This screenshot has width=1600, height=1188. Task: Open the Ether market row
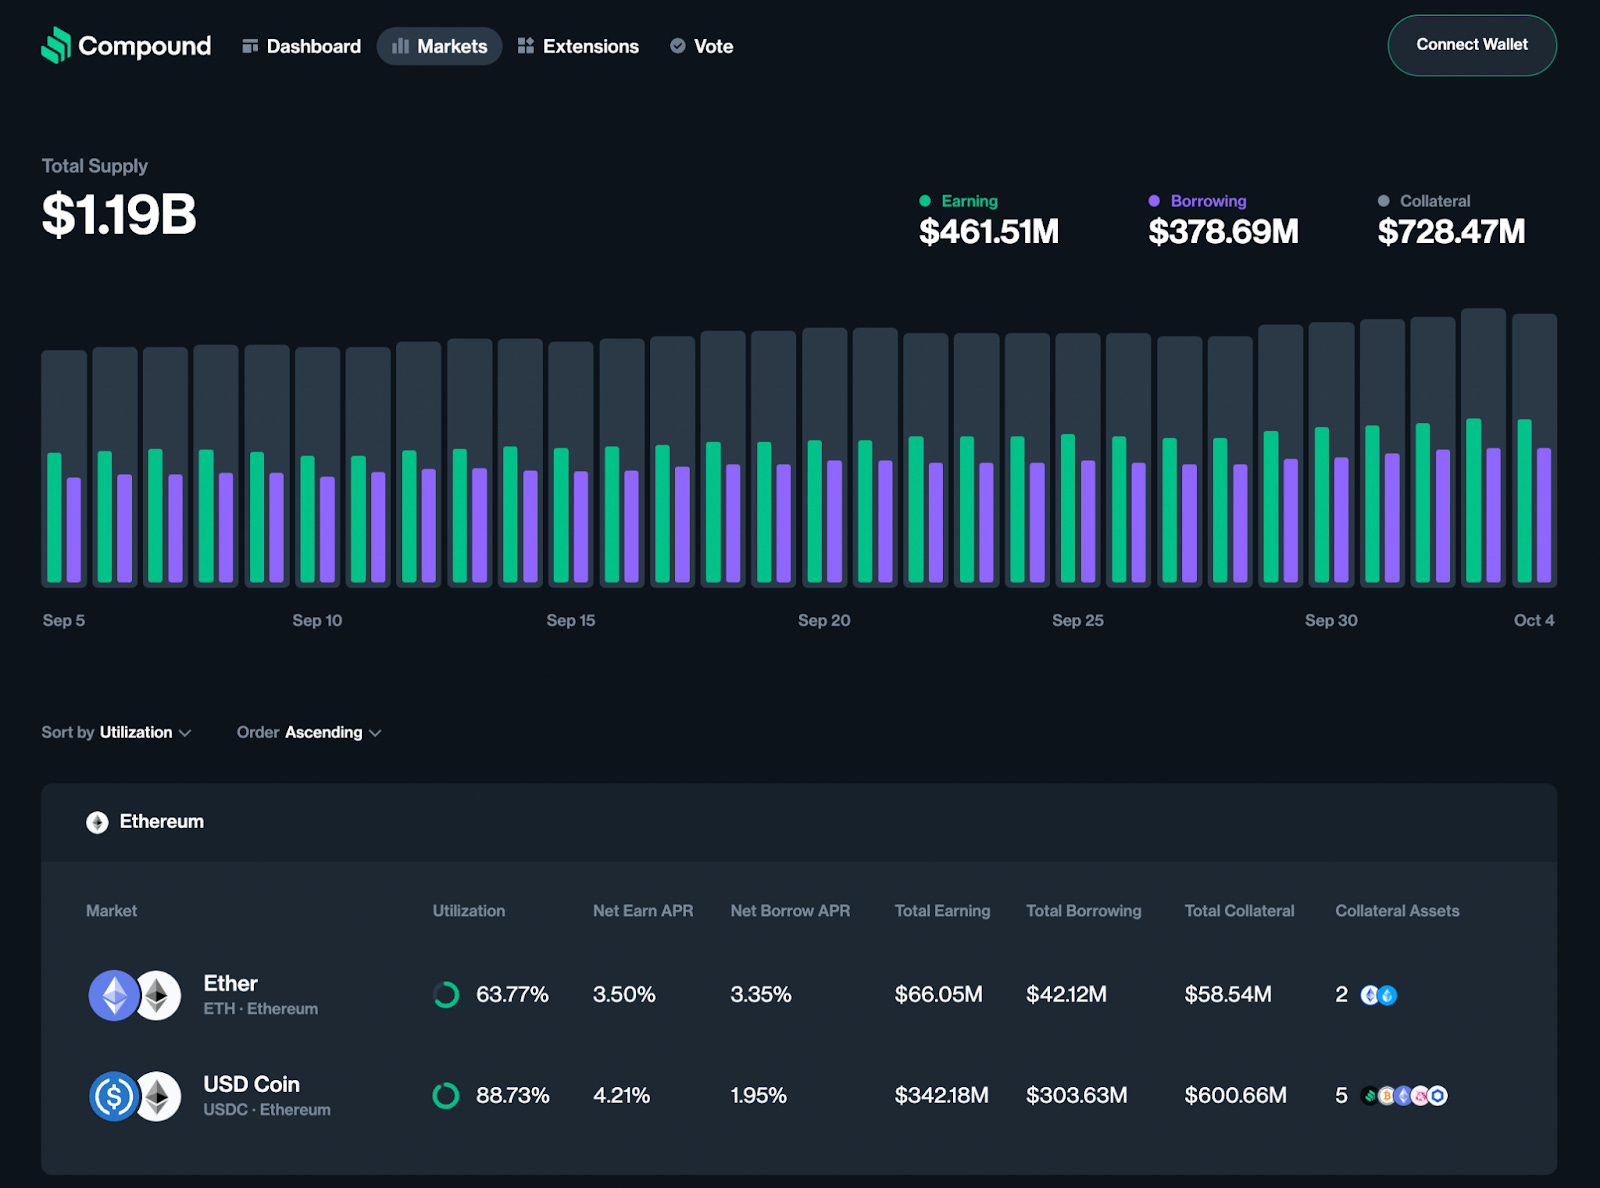(799, 995)
